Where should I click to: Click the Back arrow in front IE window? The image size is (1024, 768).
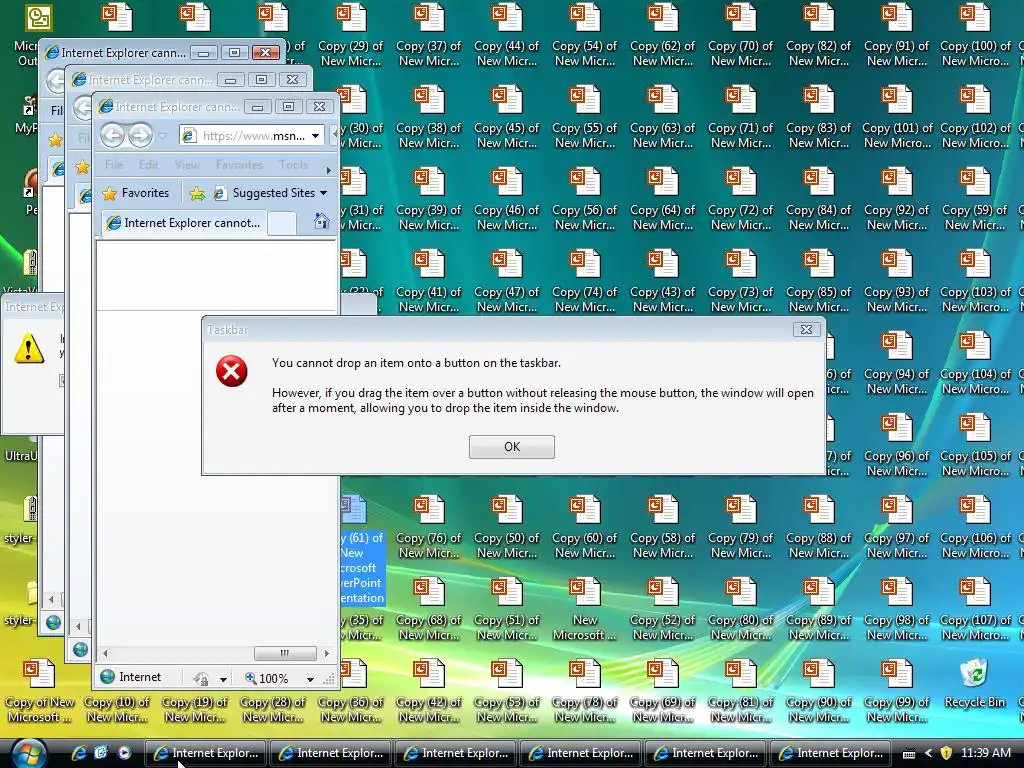[x=112, y=135]
